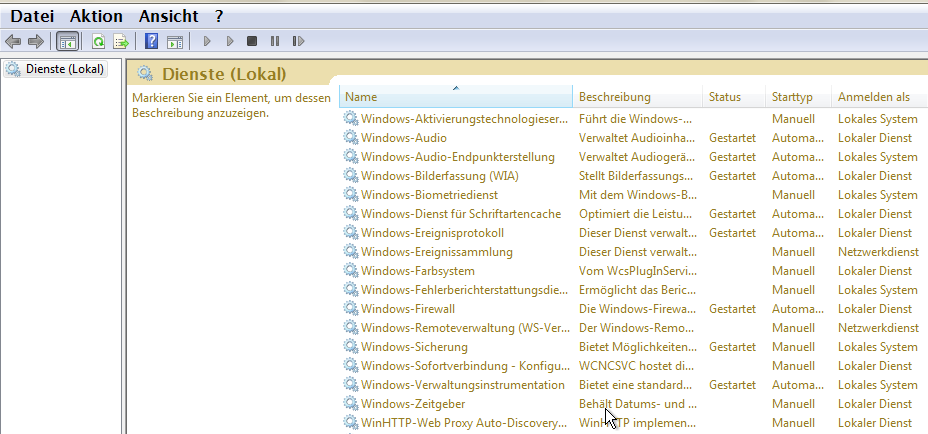The image size is (928, 434).
Task: Click the Forward arrow toolbar icon
Action: (36, 41)
